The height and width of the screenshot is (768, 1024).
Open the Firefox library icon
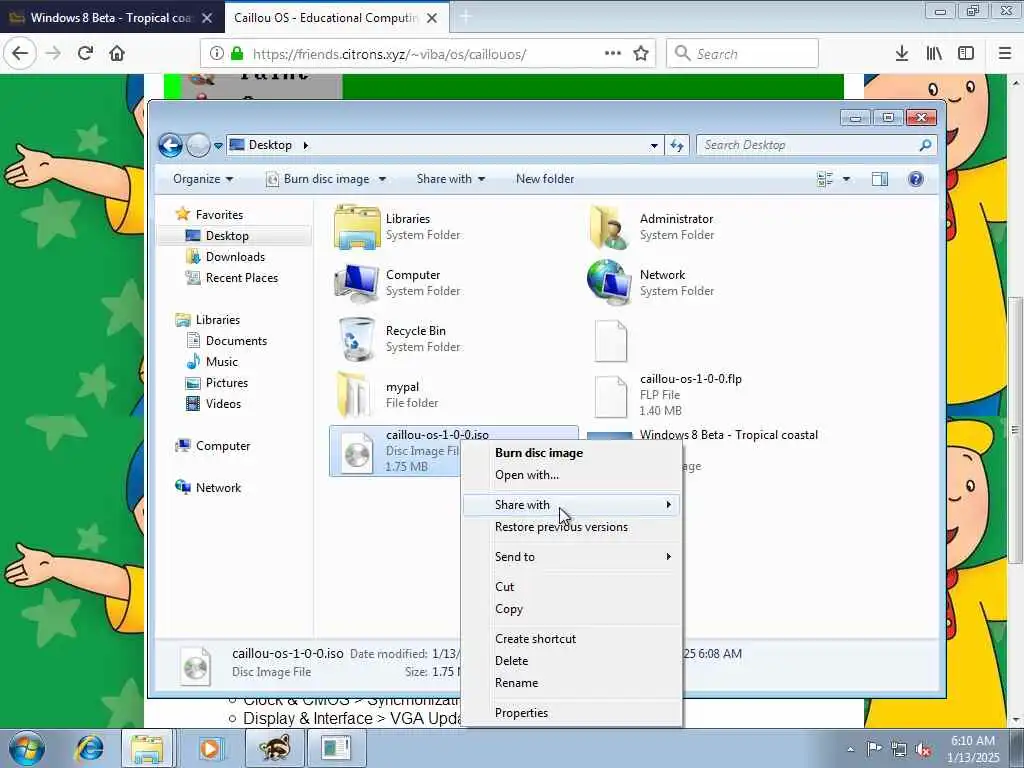click(x=934, y=54)
